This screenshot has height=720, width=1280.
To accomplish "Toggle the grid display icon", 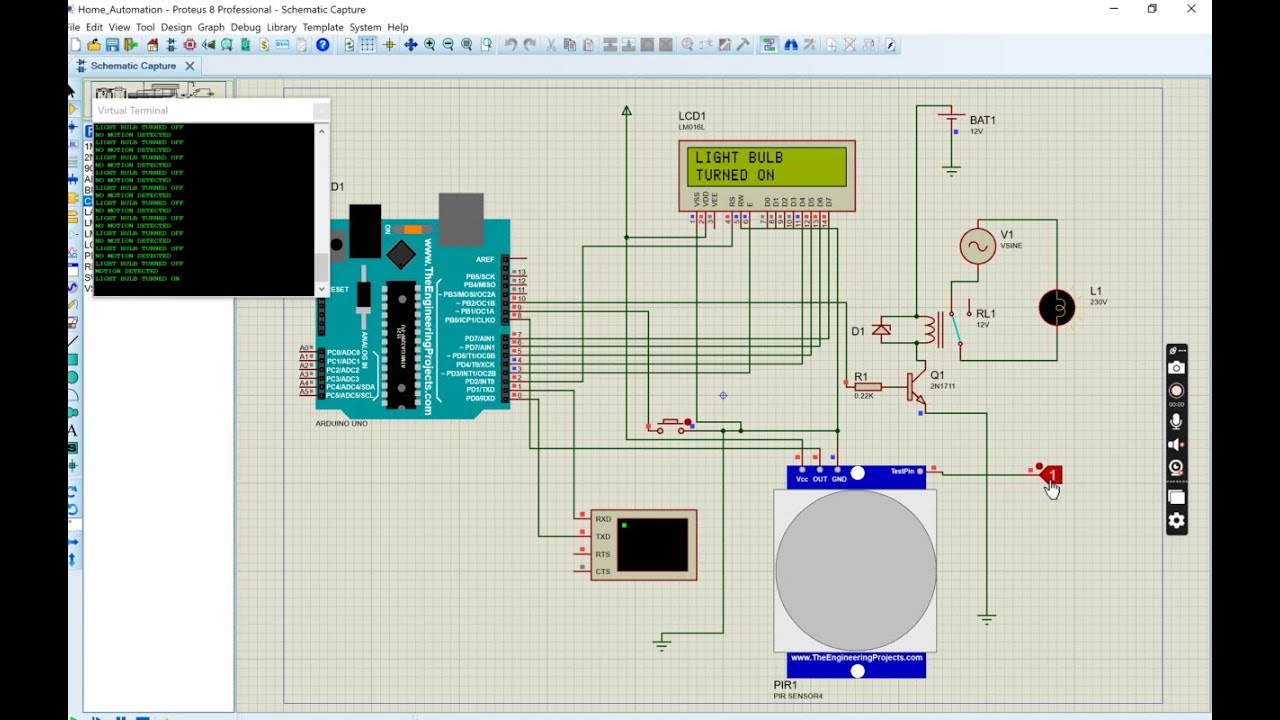I will 368,45.
